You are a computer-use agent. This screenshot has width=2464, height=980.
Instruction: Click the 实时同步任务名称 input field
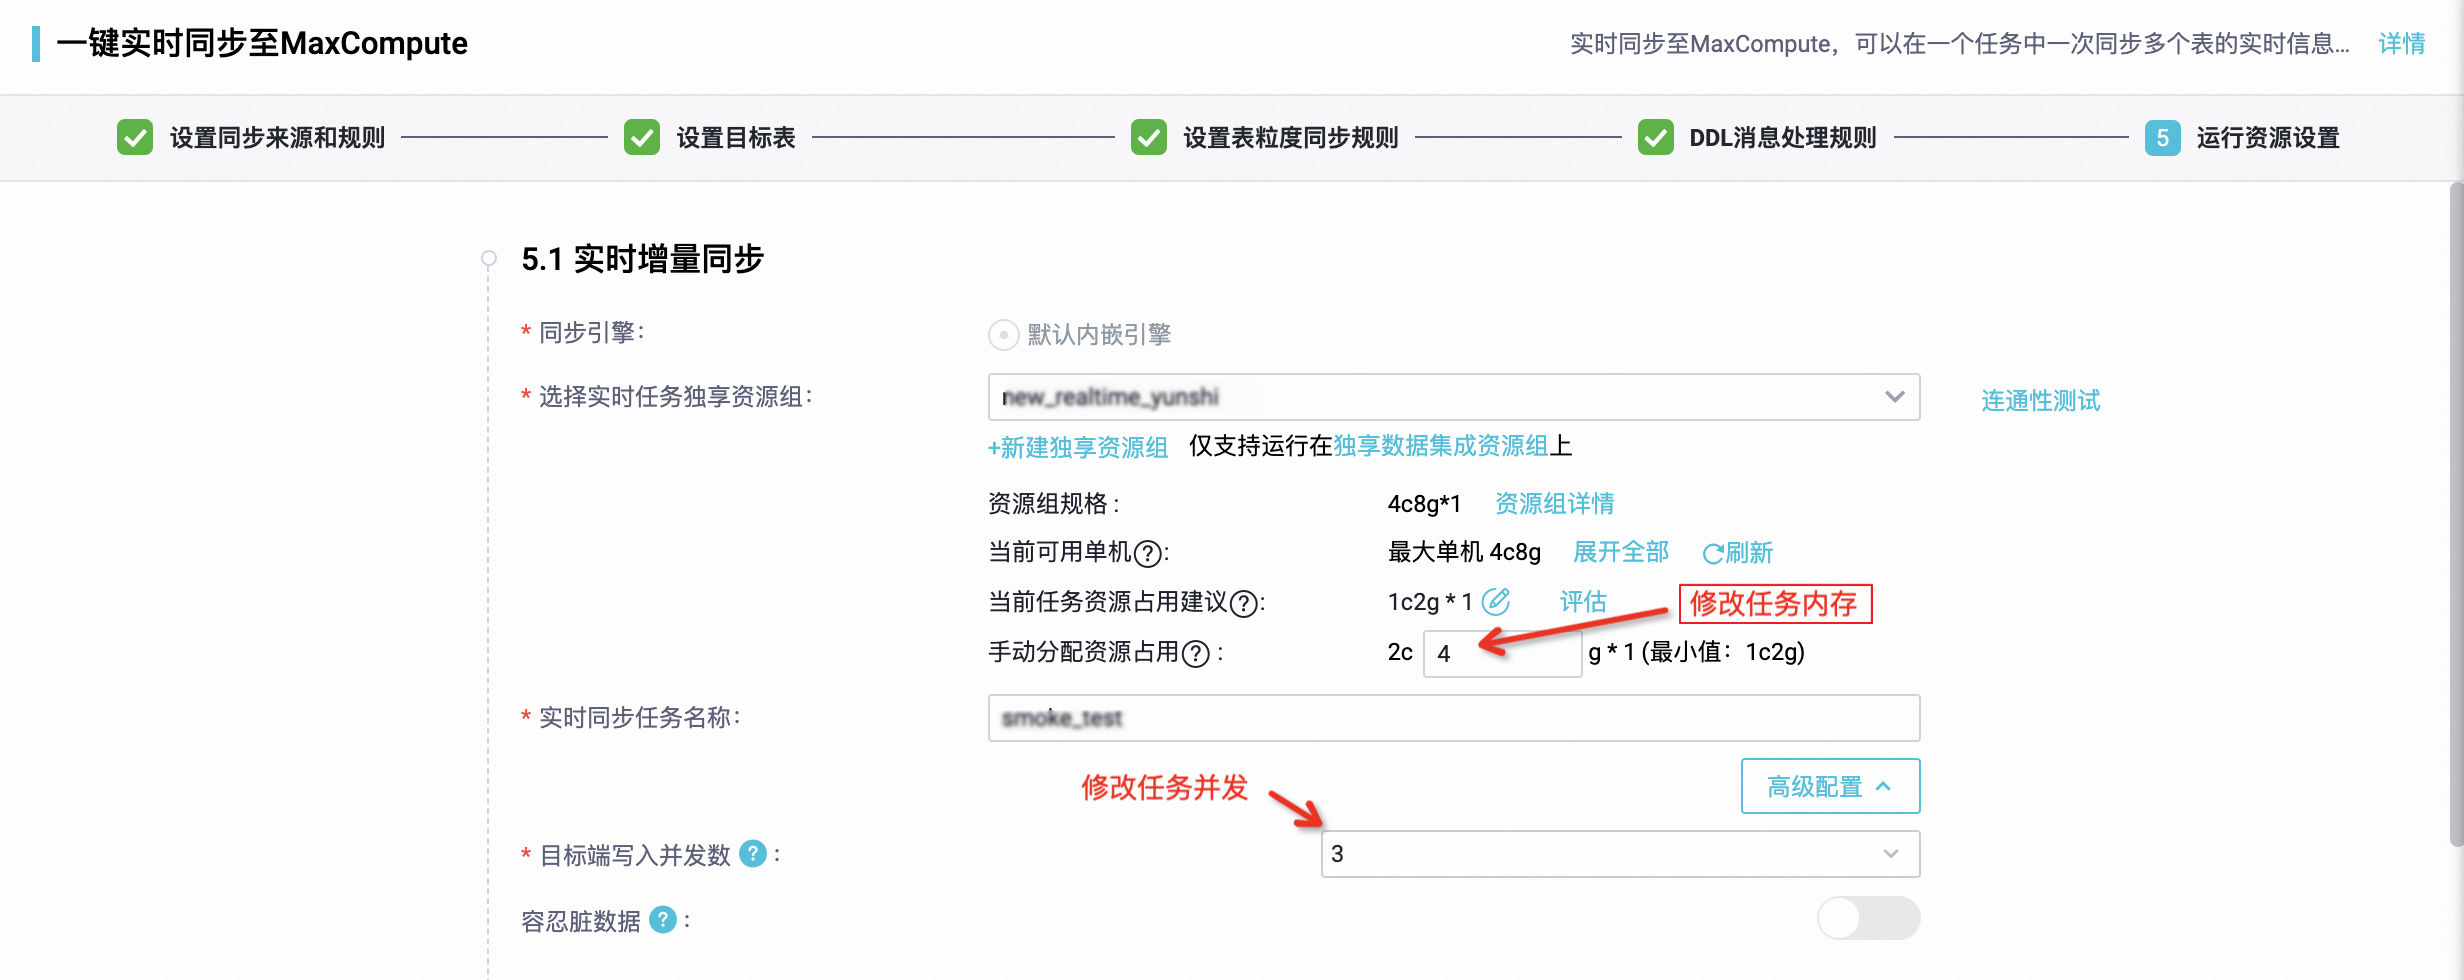click(x=1454, y=718)
